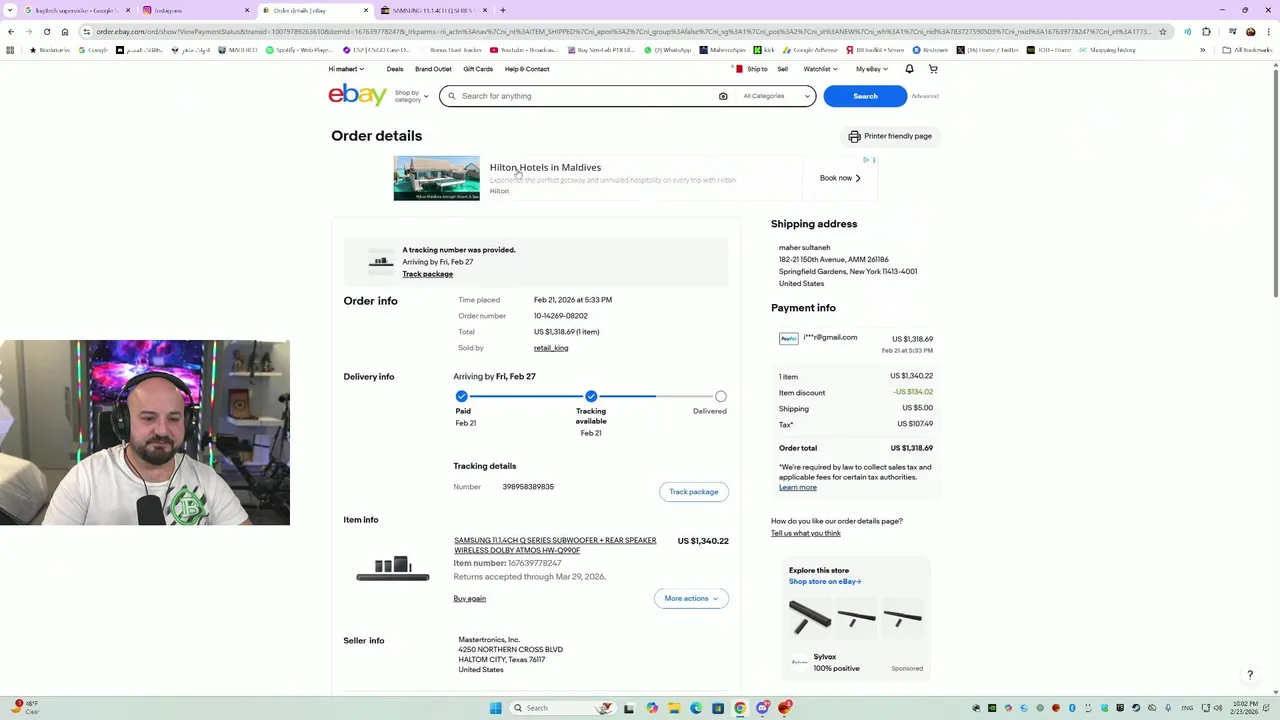Open the Kick bookmark
1280x720 pixels.
click(764, 50)
